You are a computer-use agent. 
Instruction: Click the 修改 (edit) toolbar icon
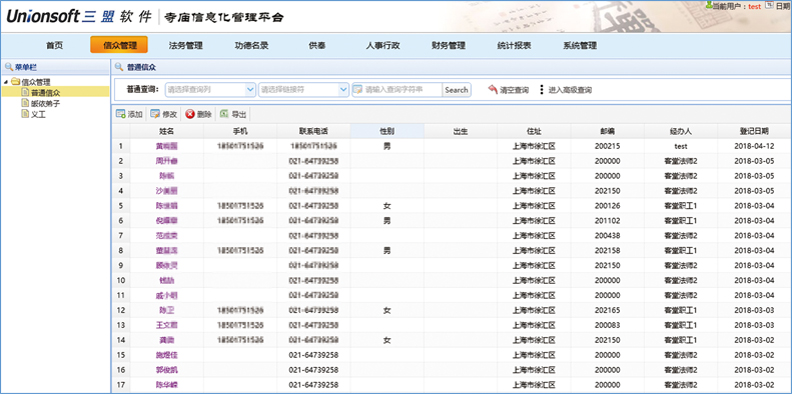155,114
